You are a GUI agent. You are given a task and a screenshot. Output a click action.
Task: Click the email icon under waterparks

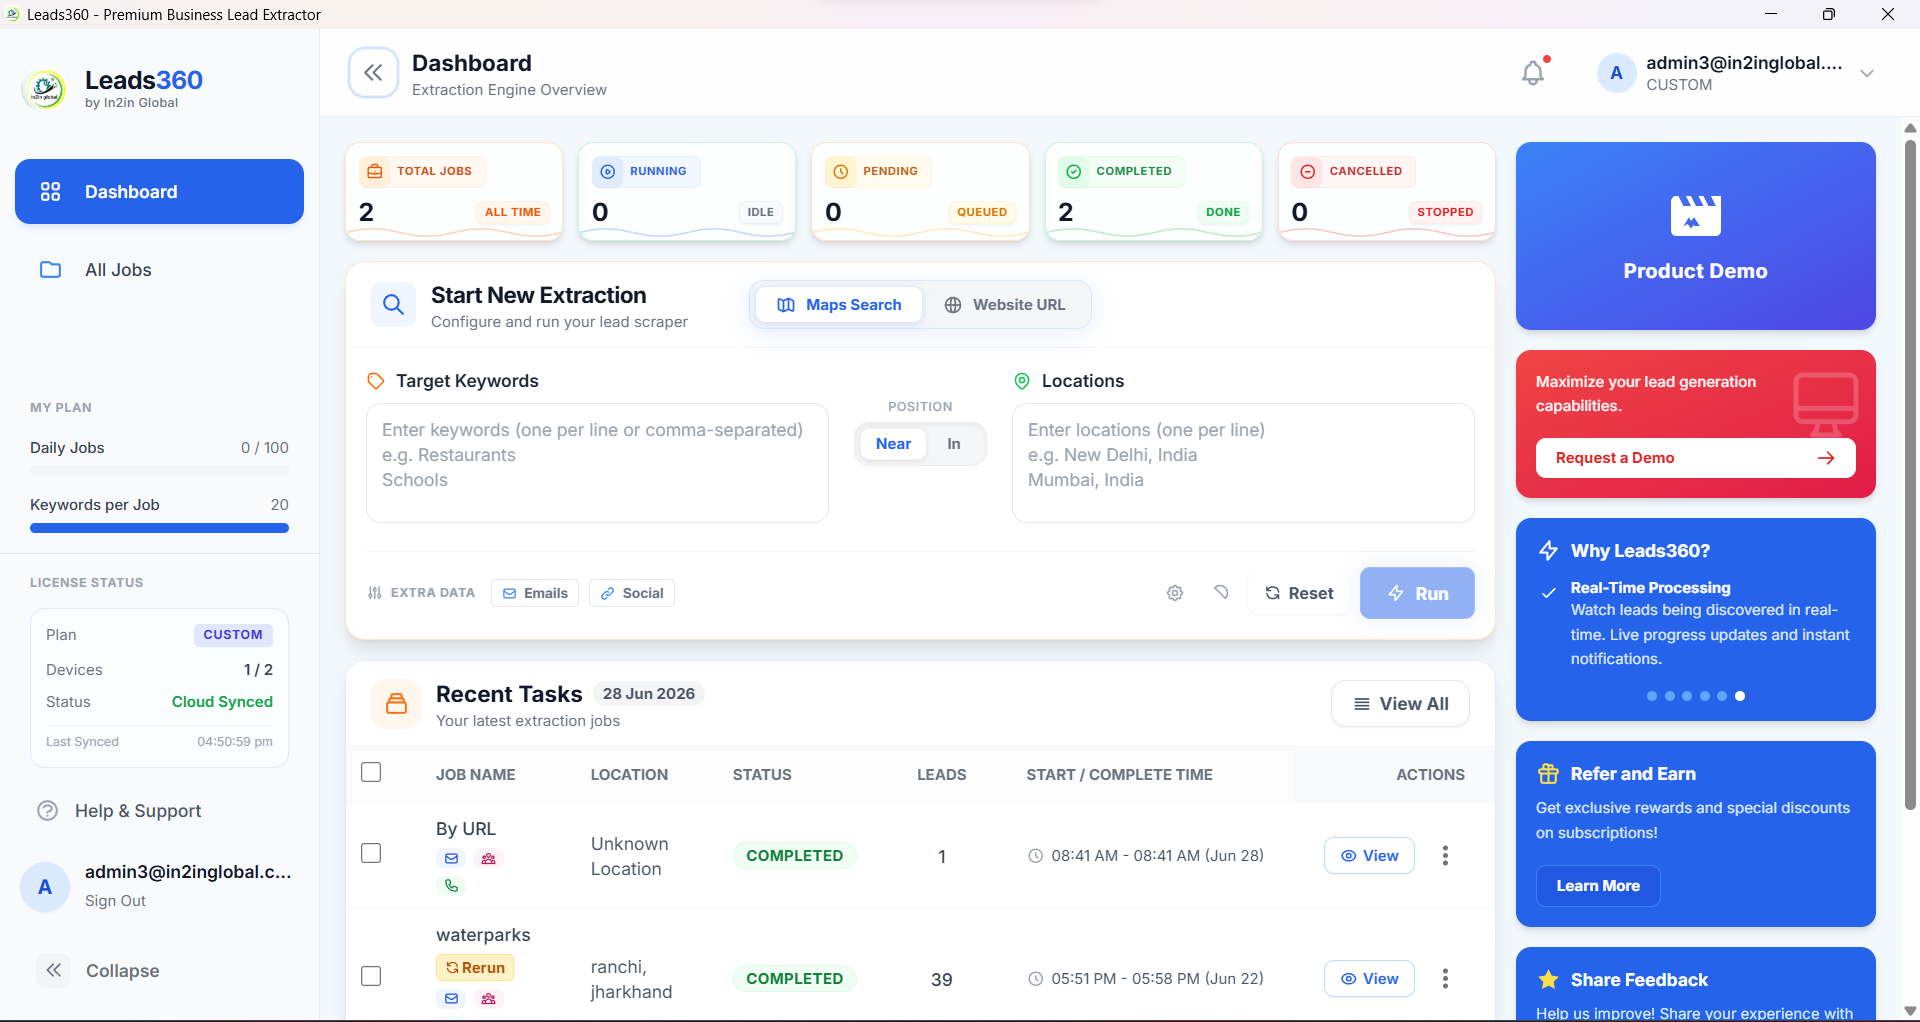[451, 998]
